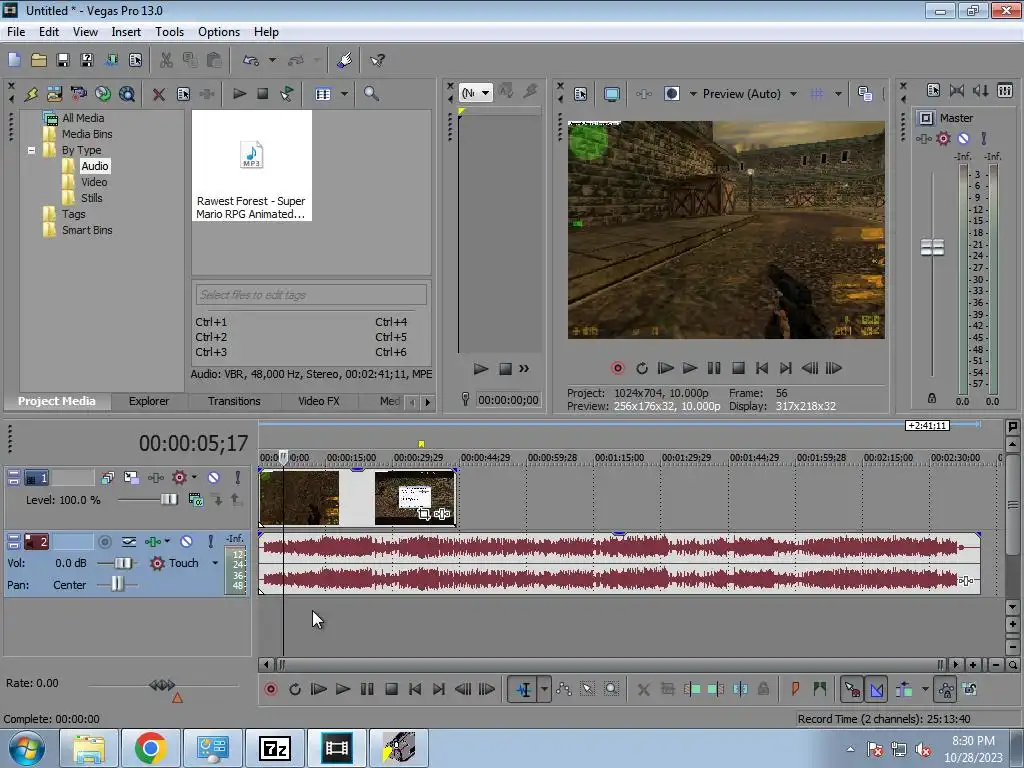
Task: Switch to the Video FX tab
Action: click(x=319, y=401)
